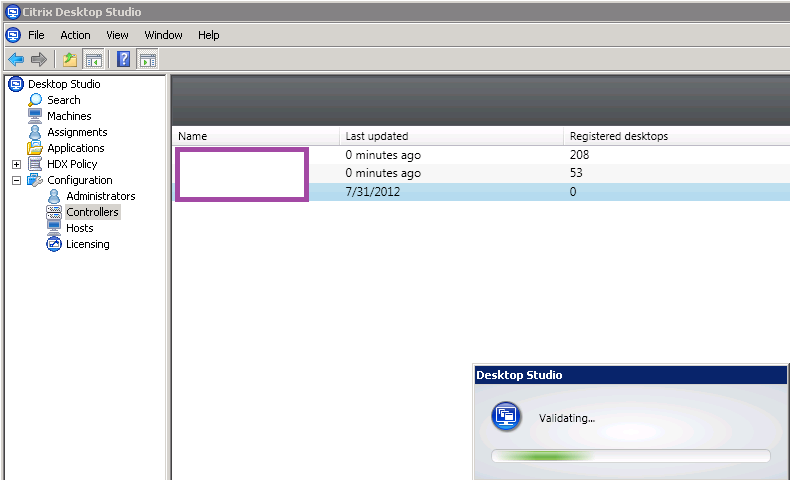The width and height of the screenshot is (790, 480).
Task: Click the Up one level folder icon
Action: click(70, 59)
